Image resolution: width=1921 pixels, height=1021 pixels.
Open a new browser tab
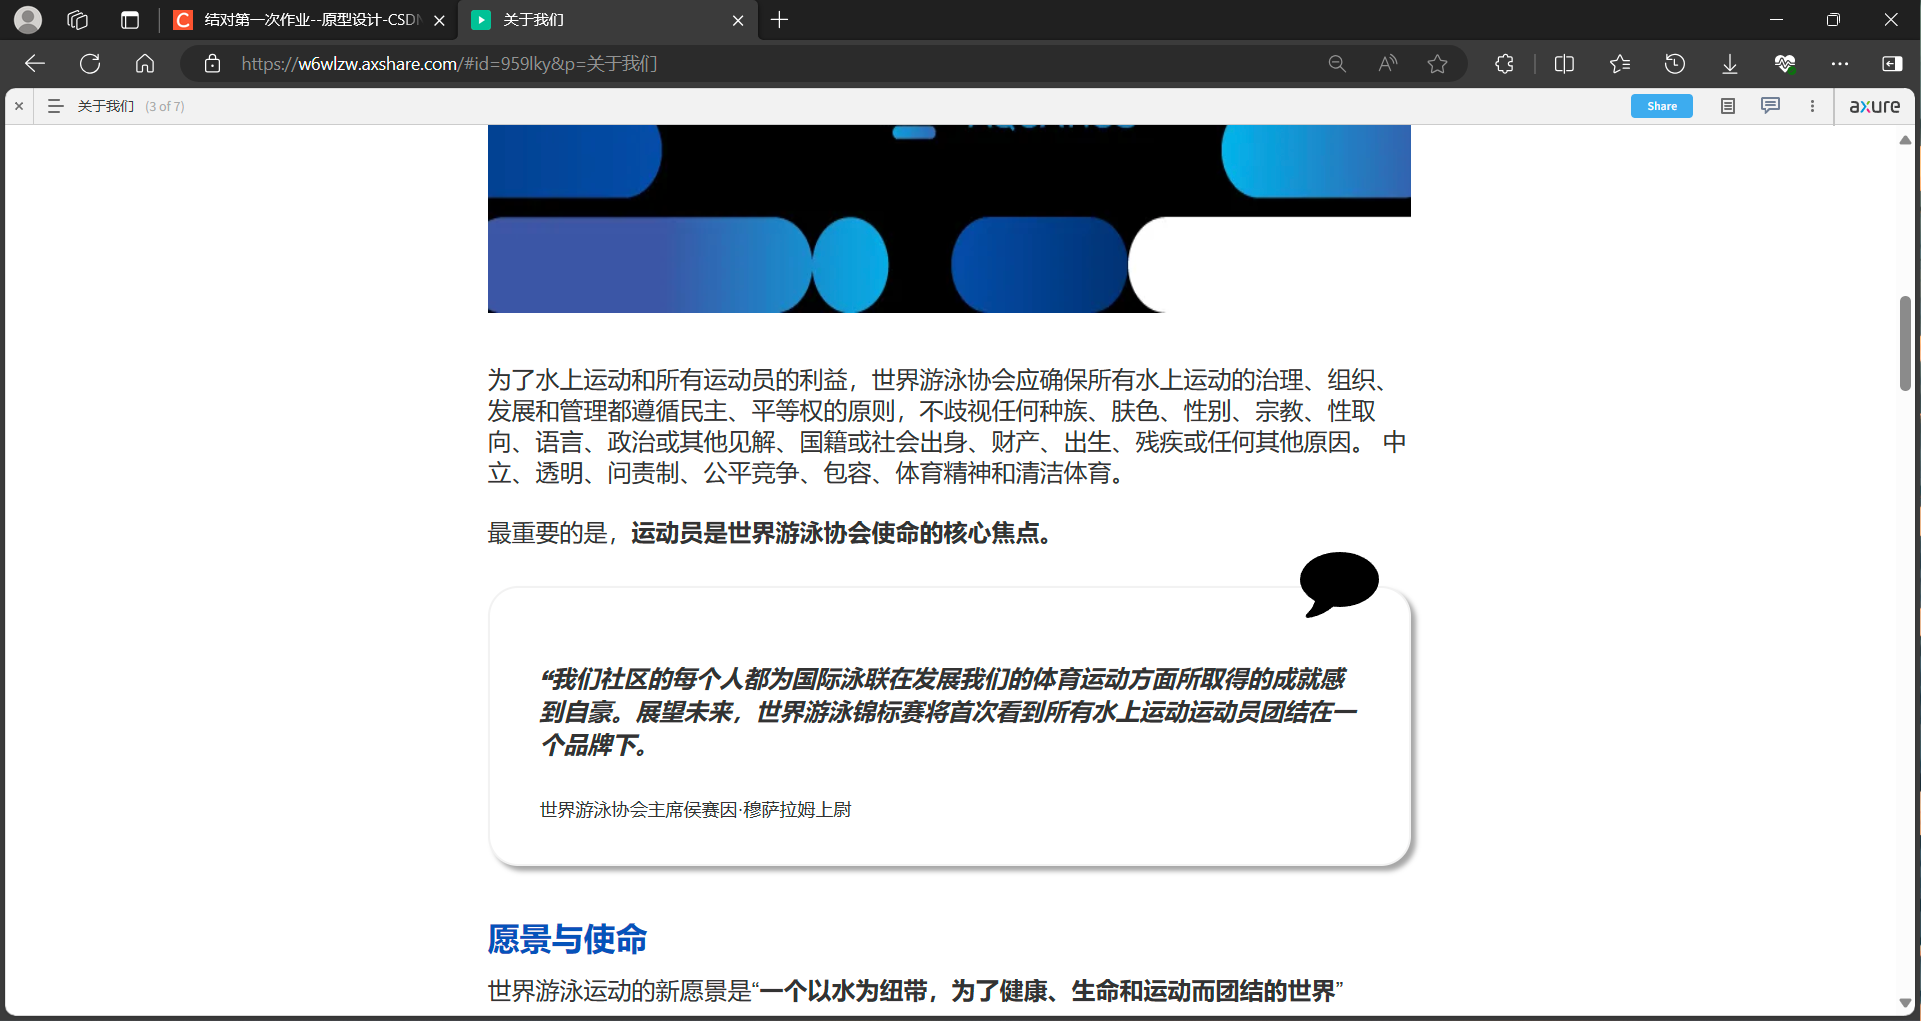(780, 20)
